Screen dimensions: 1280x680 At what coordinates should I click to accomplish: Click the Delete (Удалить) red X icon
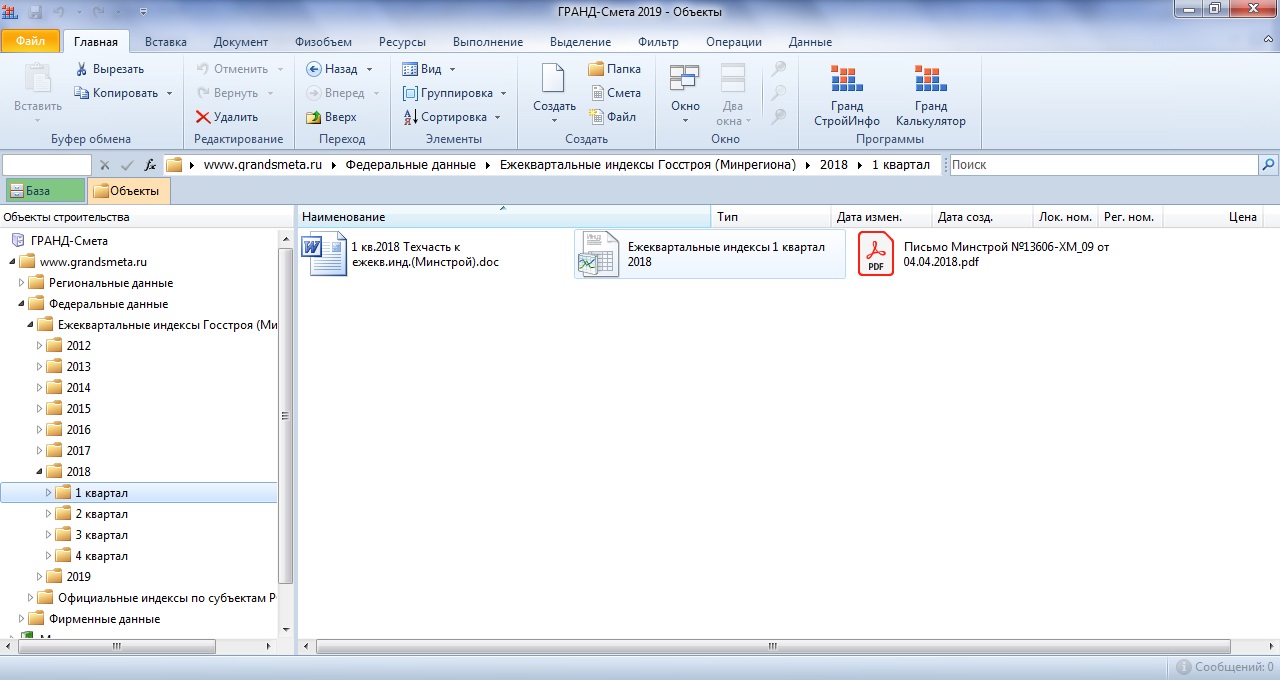[203, 117]
